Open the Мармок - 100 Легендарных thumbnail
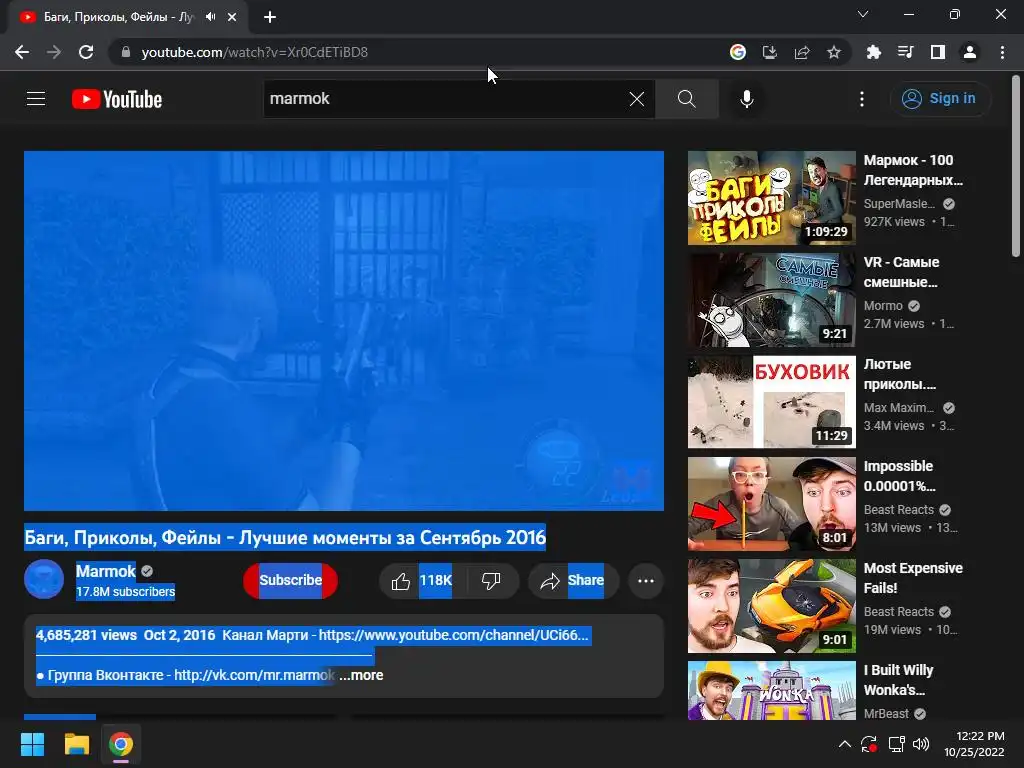1024x768 pixels. pos(771,199)
